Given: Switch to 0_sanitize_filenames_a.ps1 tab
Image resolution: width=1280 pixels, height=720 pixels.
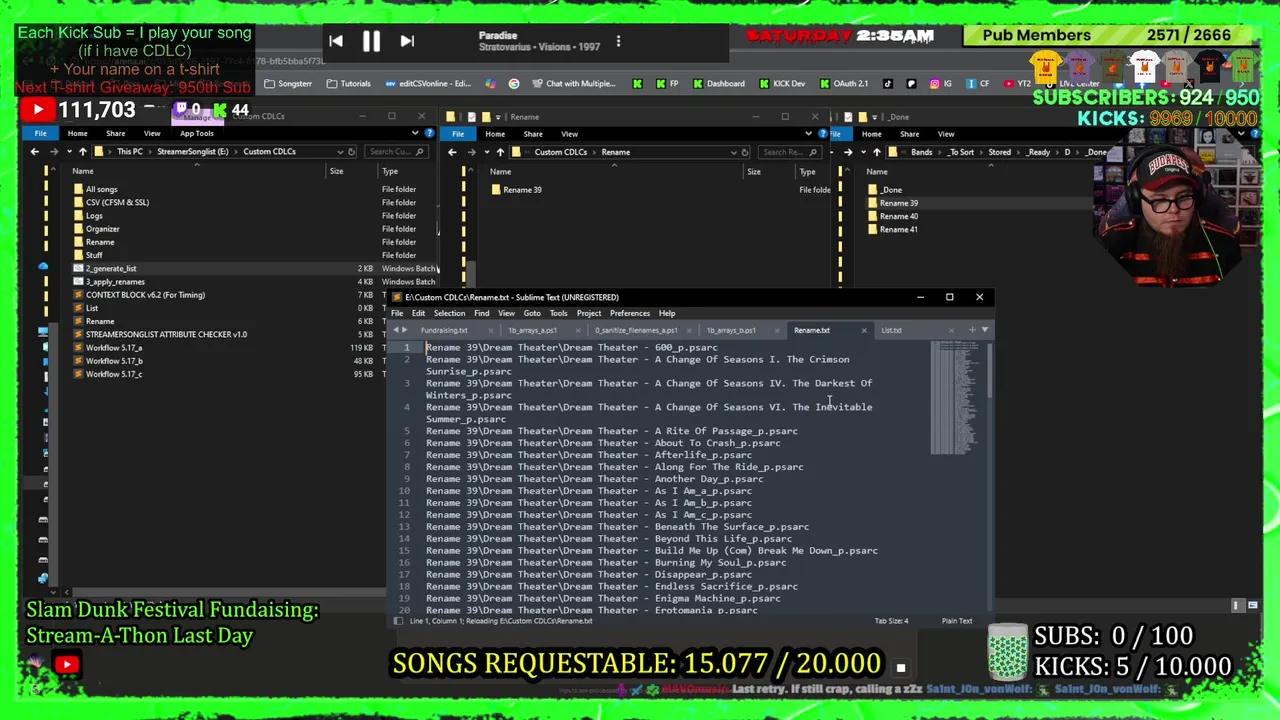Looking at the screenshot, I should (x=636, y=330).
